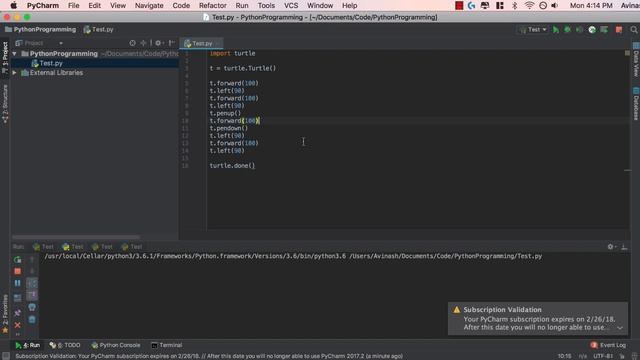Collapse all in the Project panel
Viewport: 640px width, 360px height.
click(x=143, y=43)
